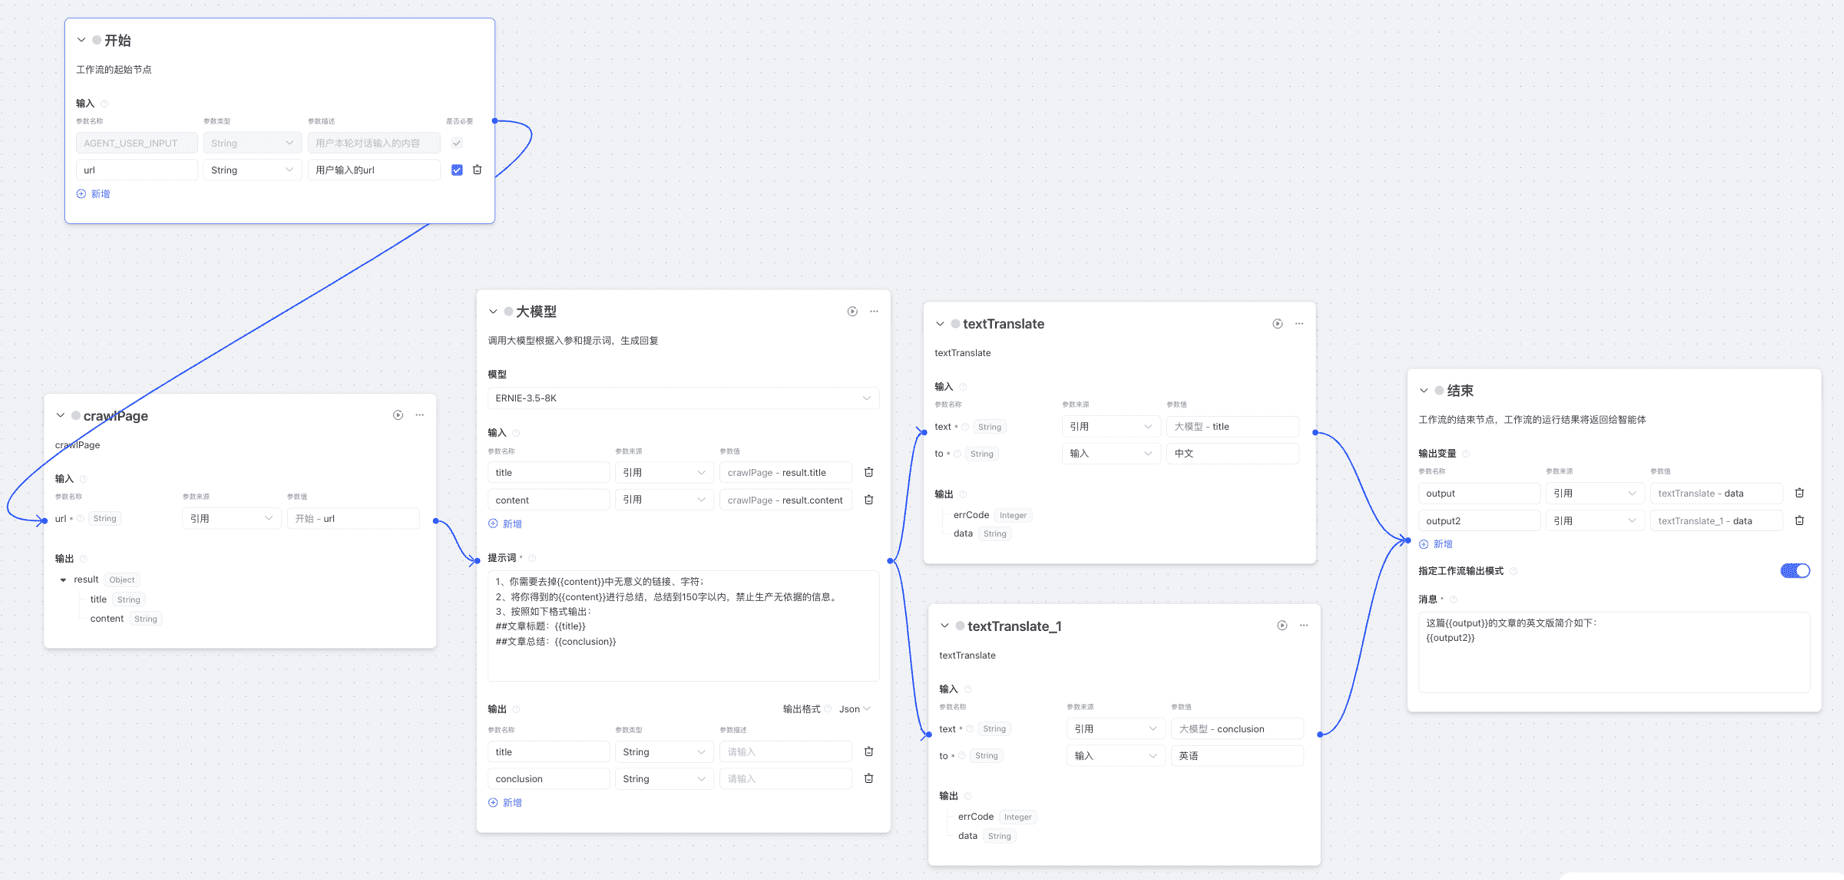Delete the conclusion output row in 大模型

click(868, 779)
